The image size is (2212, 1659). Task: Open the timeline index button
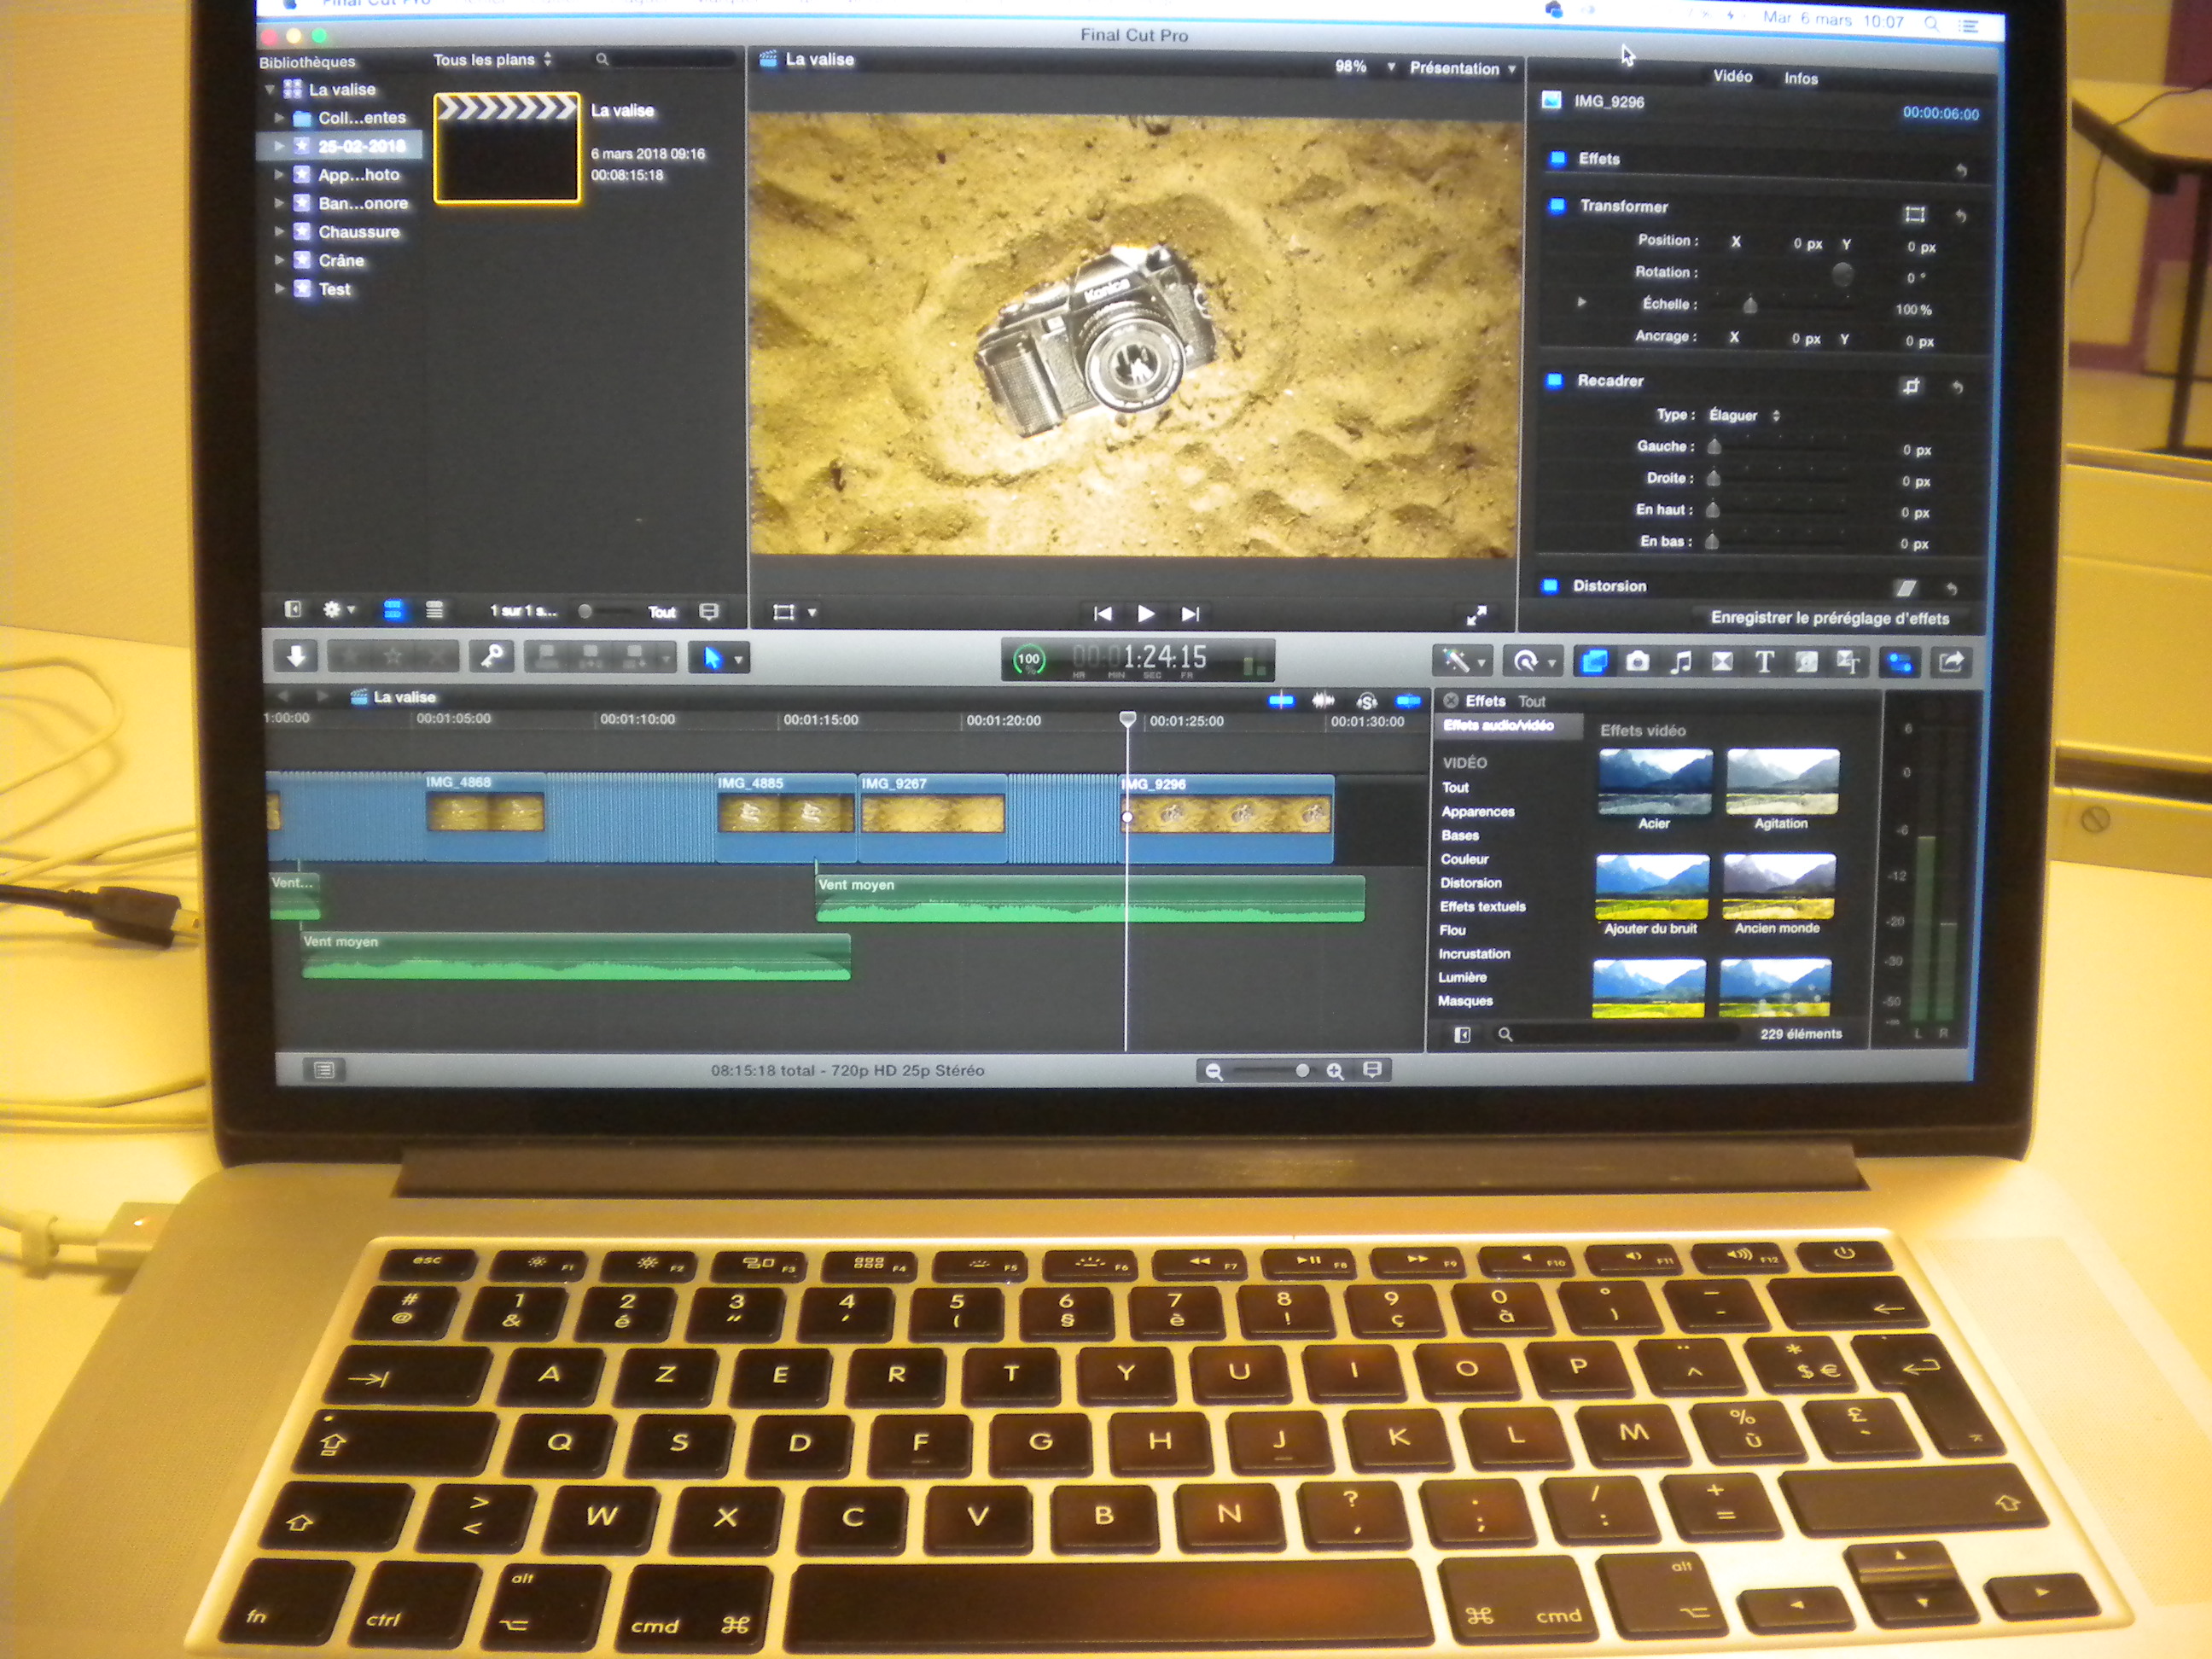tap(324, 1070)
